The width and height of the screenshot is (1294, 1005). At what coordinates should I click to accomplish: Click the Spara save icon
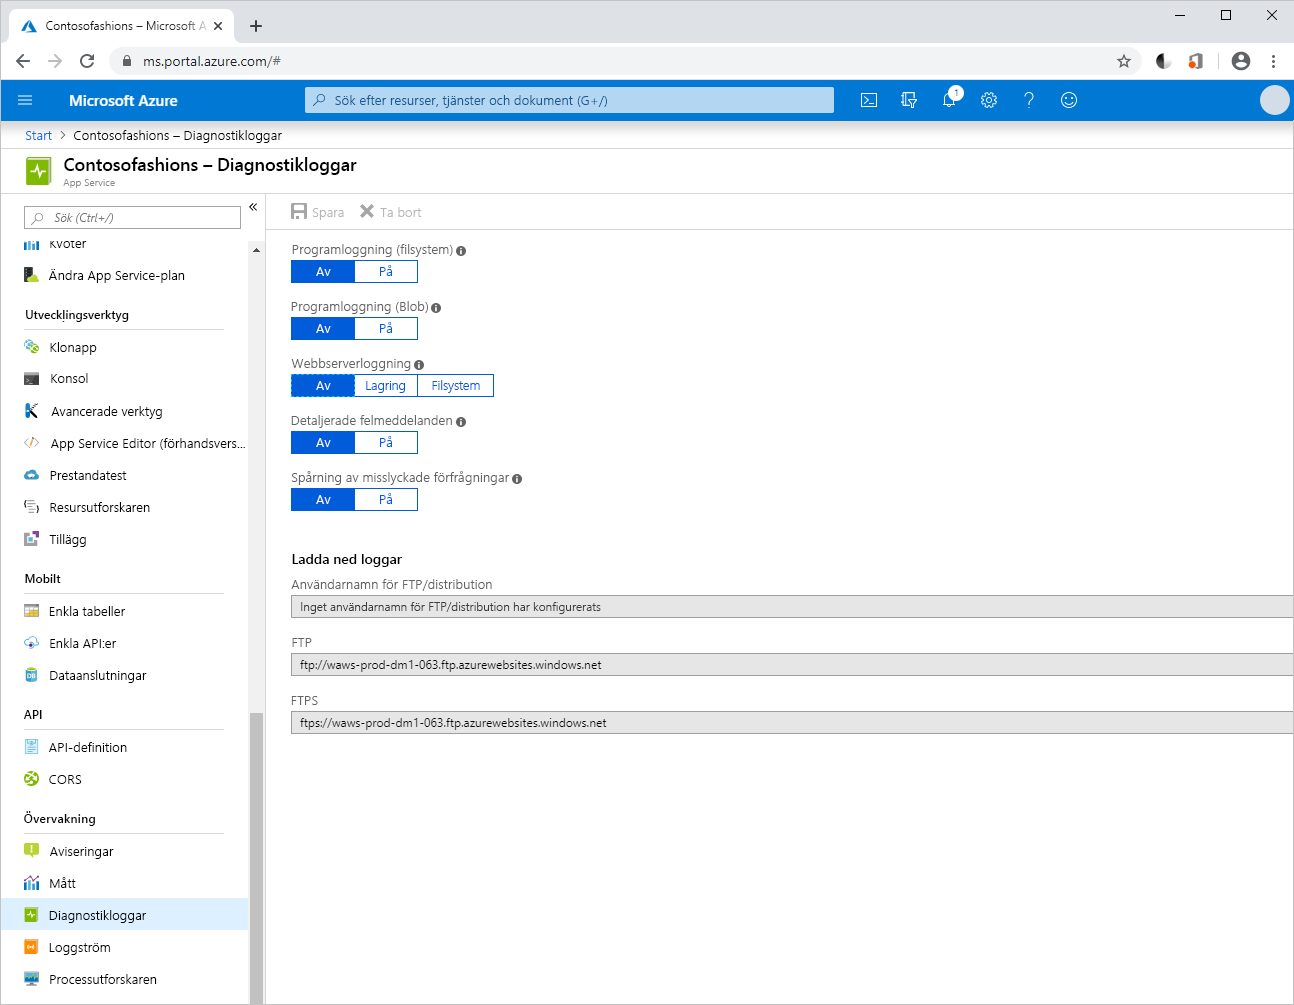click(299, 212)
